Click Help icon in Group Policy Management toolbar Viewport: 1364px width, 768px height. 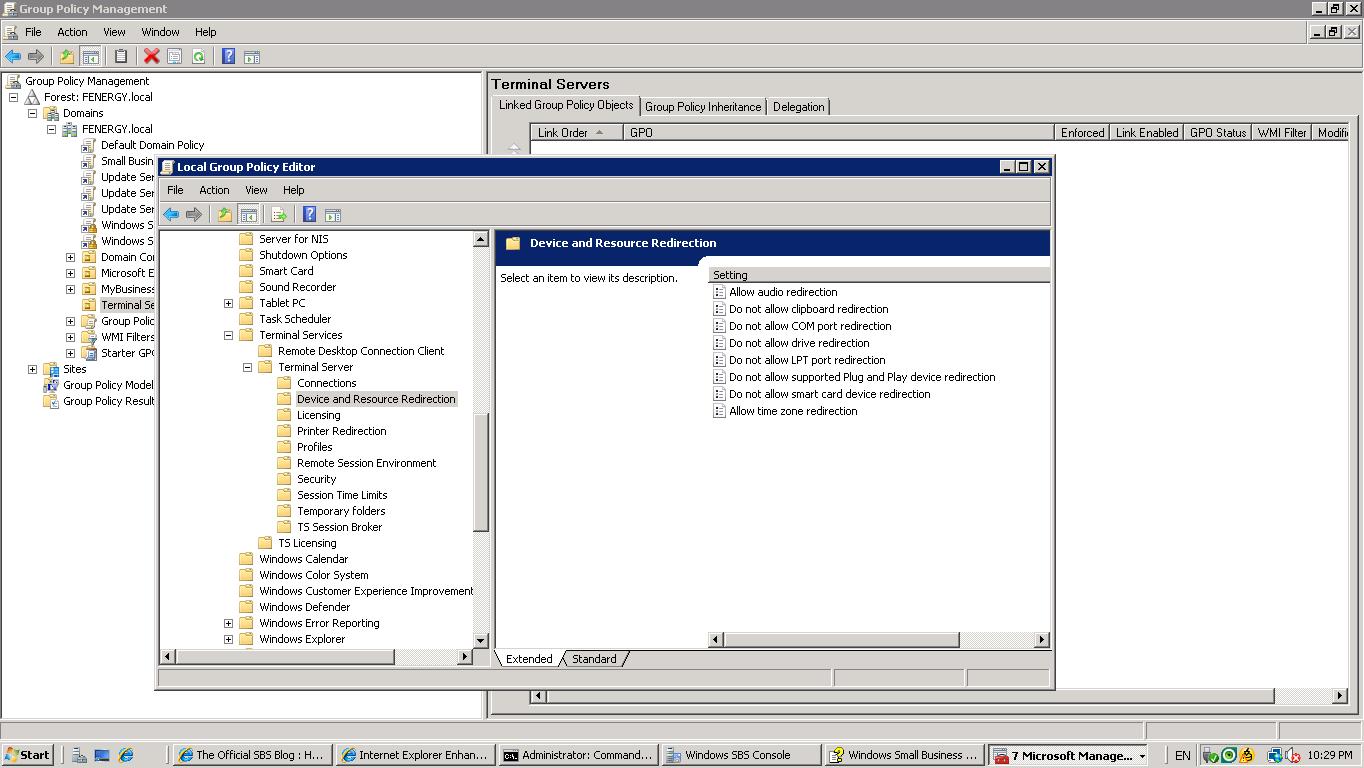(x=228, y=57)
